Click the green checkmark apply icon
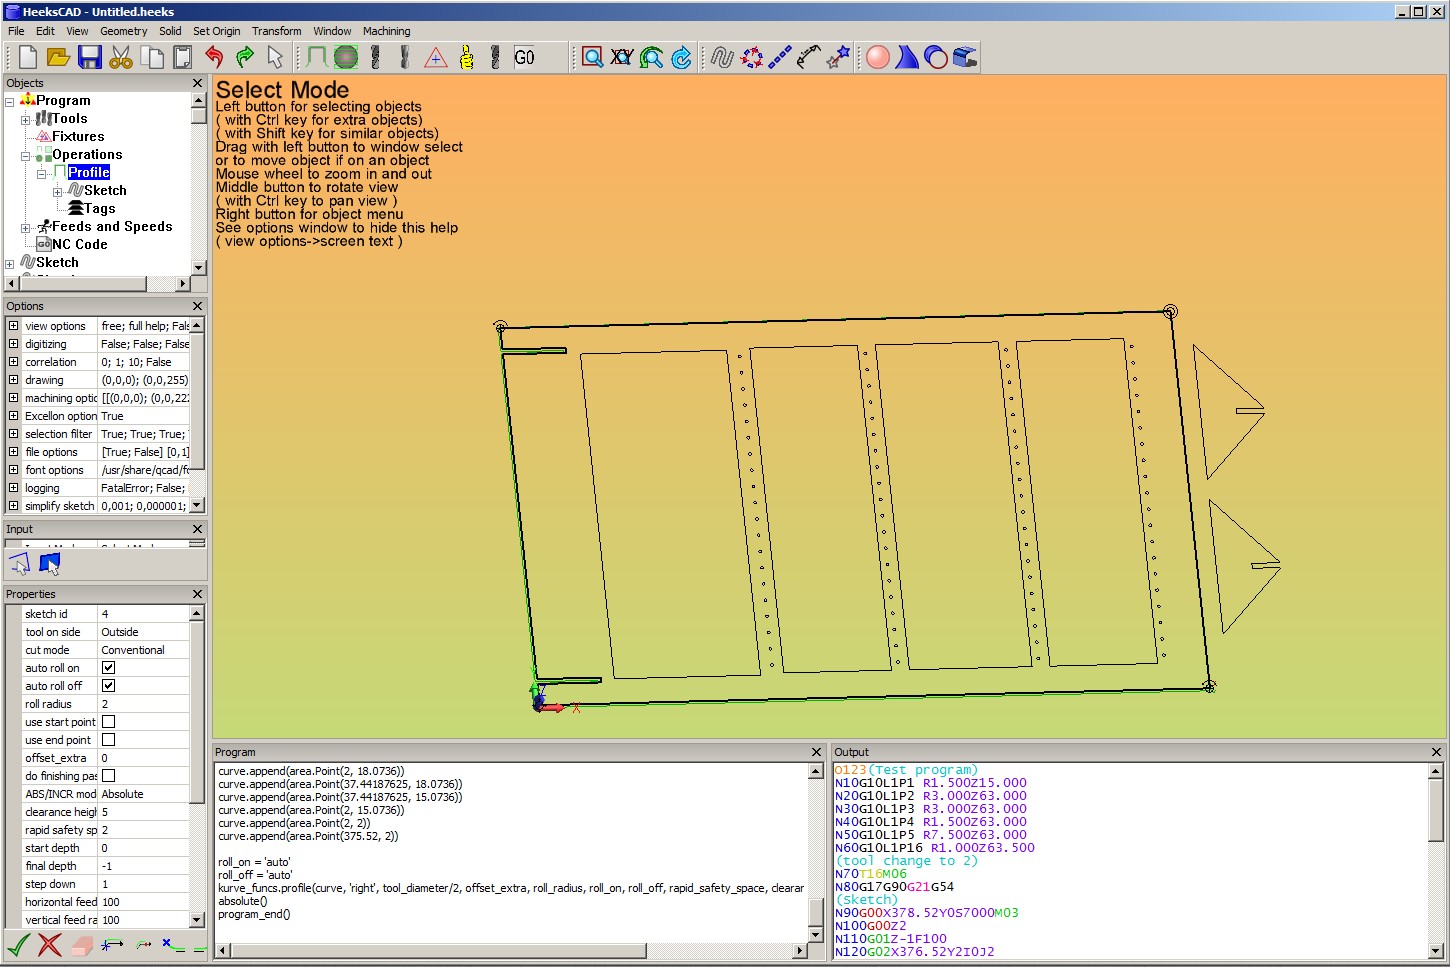 coord(19,944)
